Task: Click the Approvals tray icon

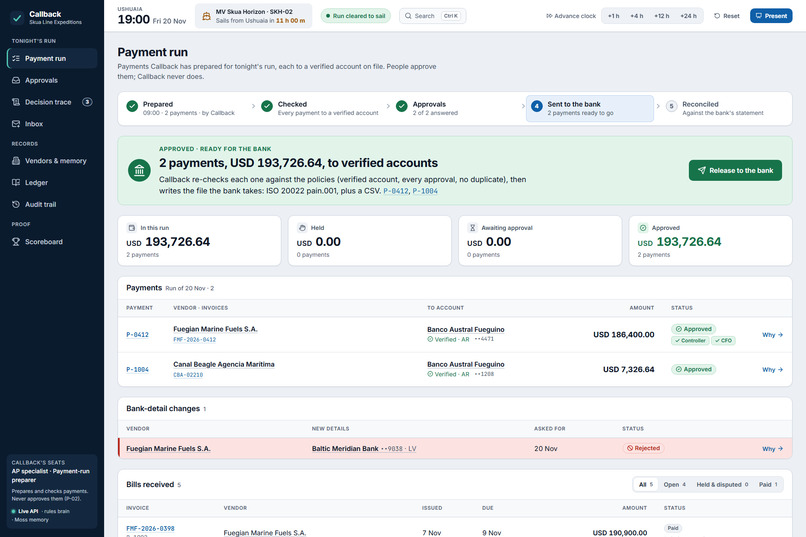Action: pyautogui.click(x=16, y=80)
